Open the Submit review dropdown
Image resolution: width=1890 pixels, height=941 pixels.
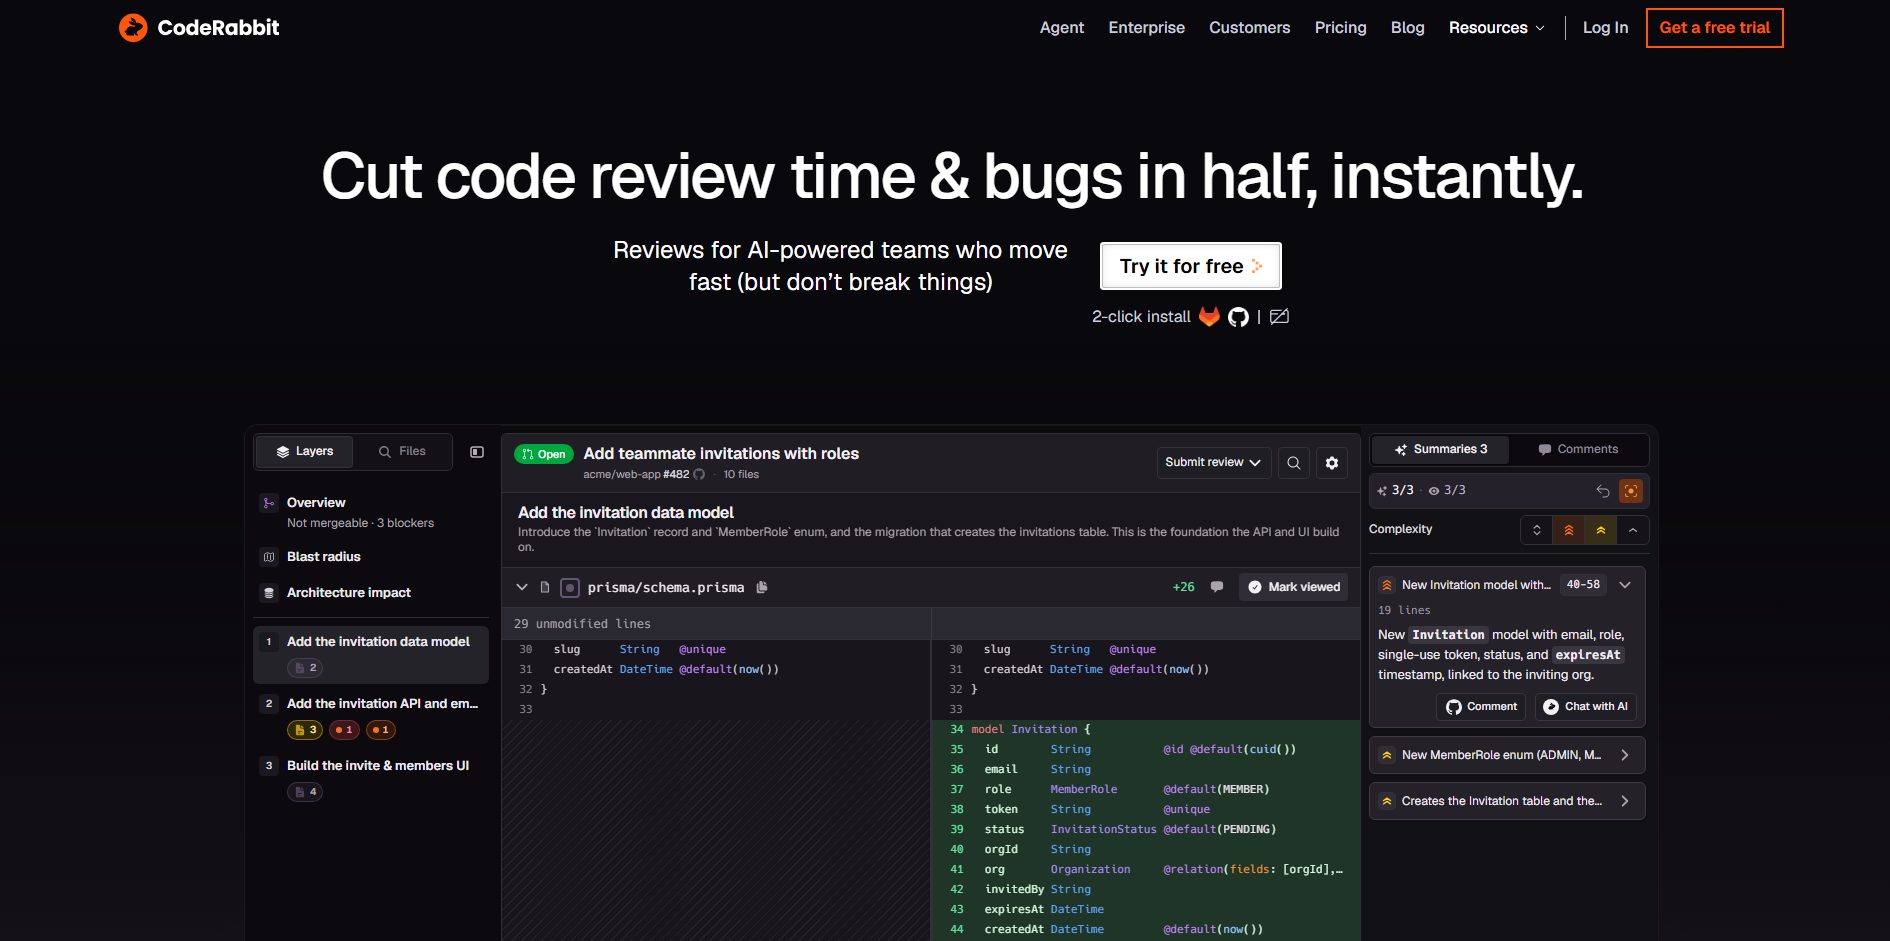tap(1214, 463)
